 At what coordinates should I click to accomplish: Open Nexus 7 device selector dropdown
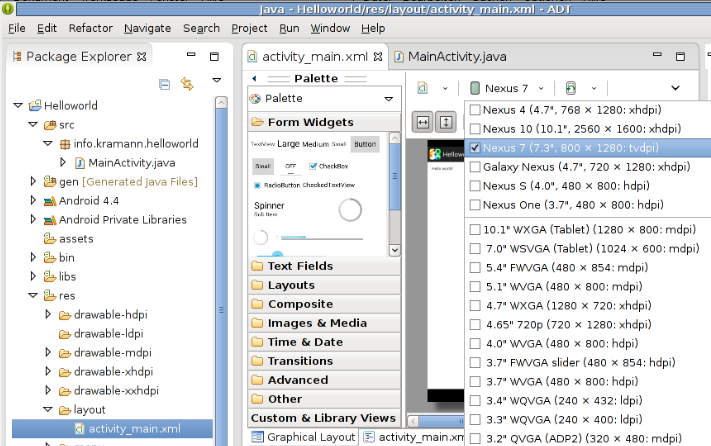[506, 88]
